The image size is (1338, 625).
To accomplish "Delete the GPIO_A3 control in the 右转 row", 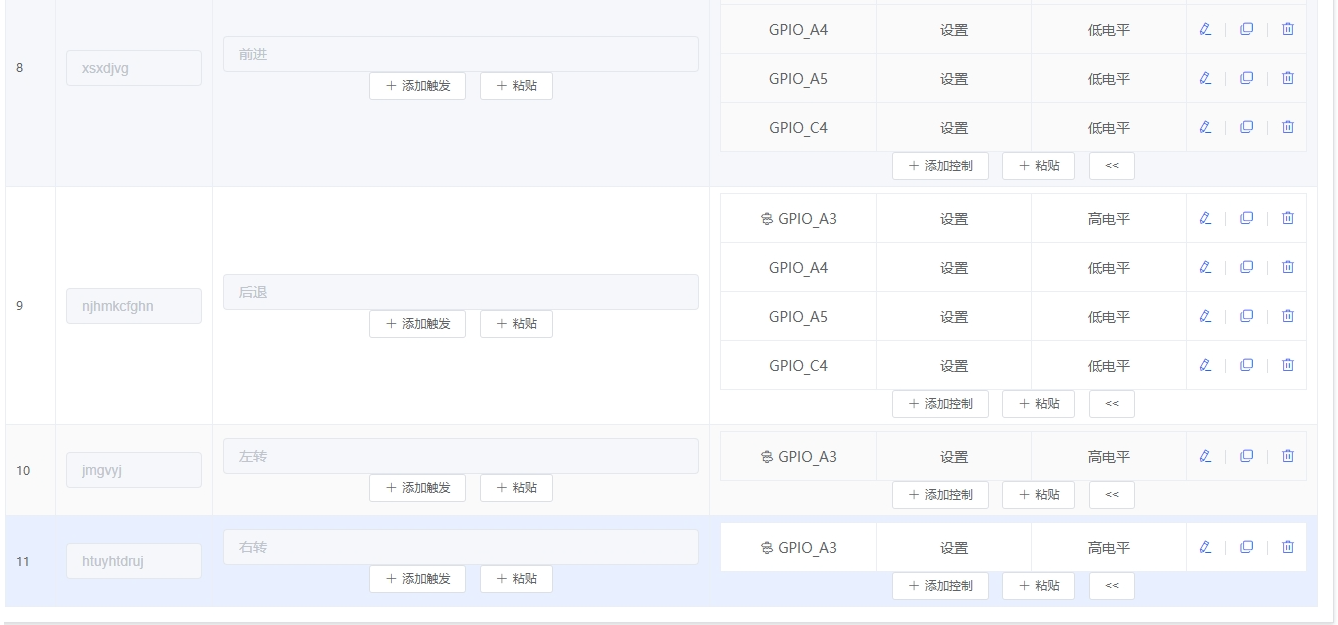I will point(1287,547).
